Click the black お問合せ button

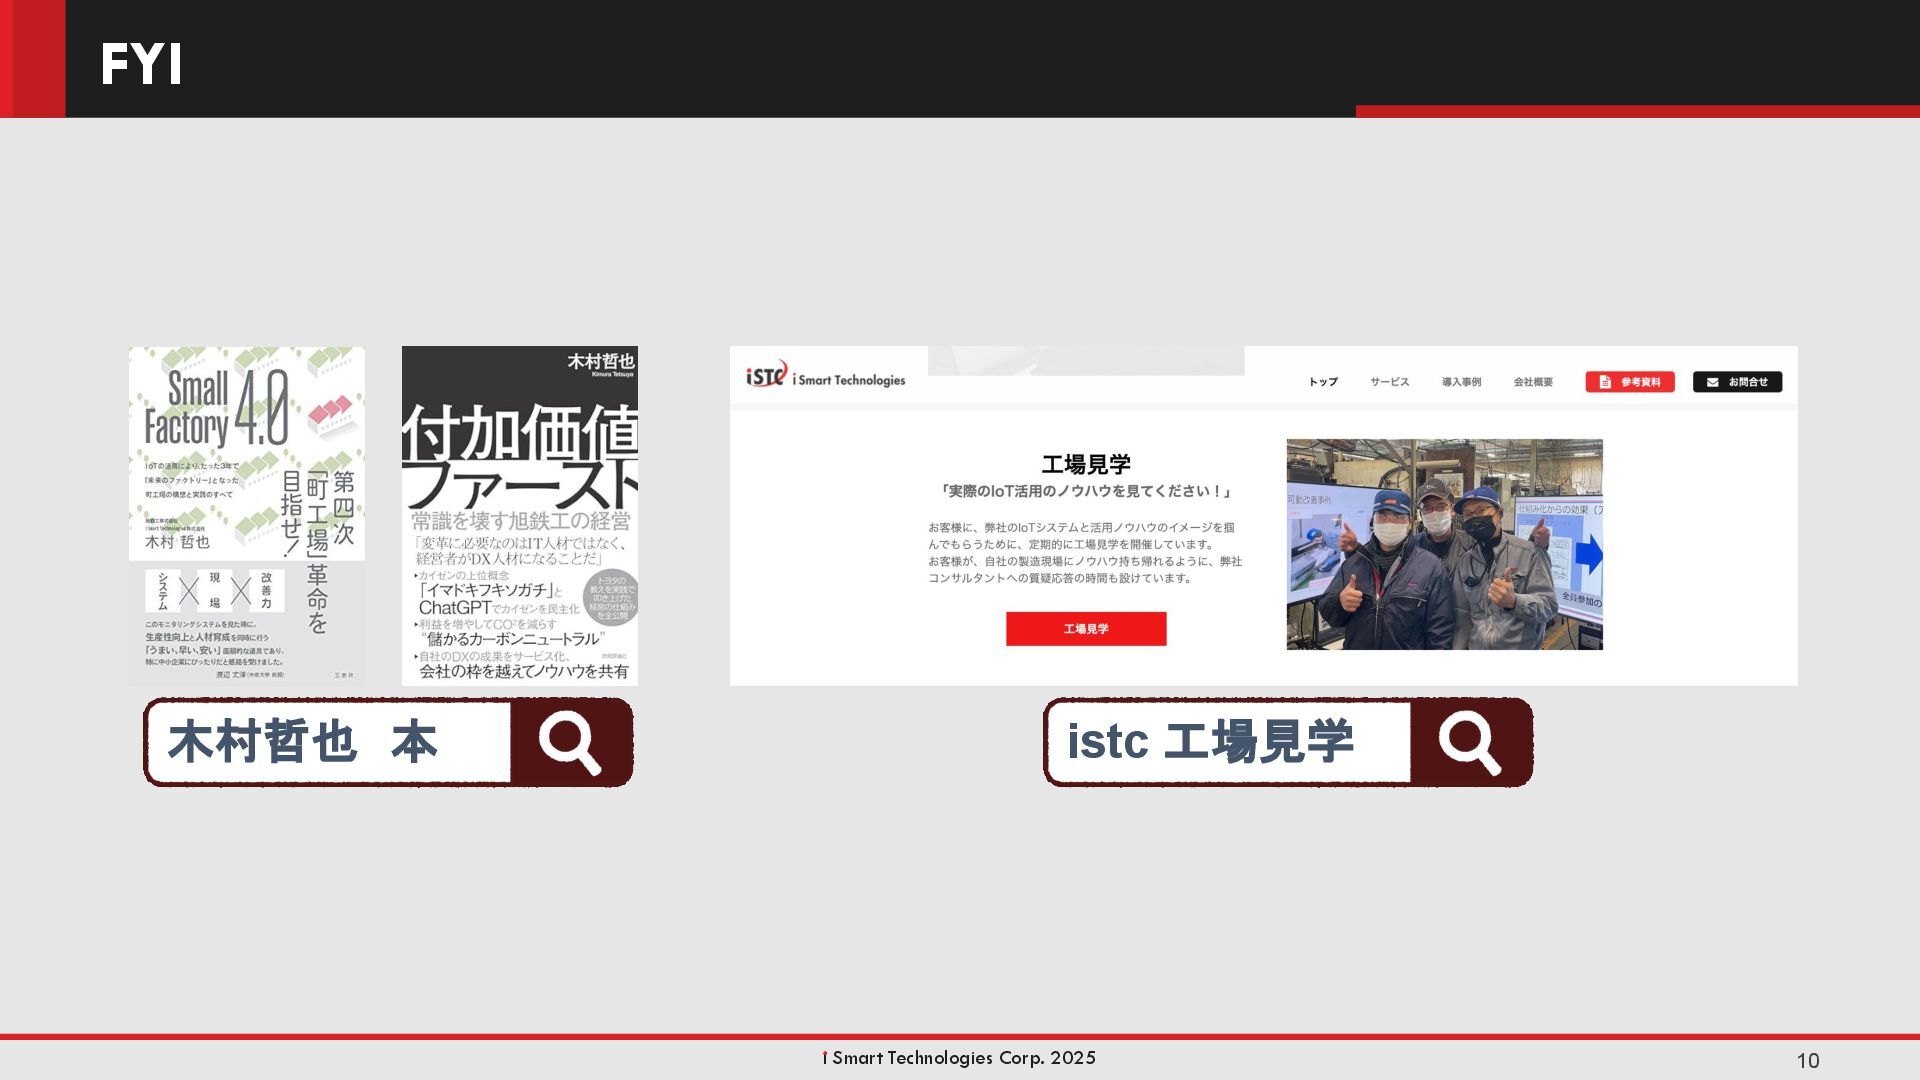[1737, 382]
